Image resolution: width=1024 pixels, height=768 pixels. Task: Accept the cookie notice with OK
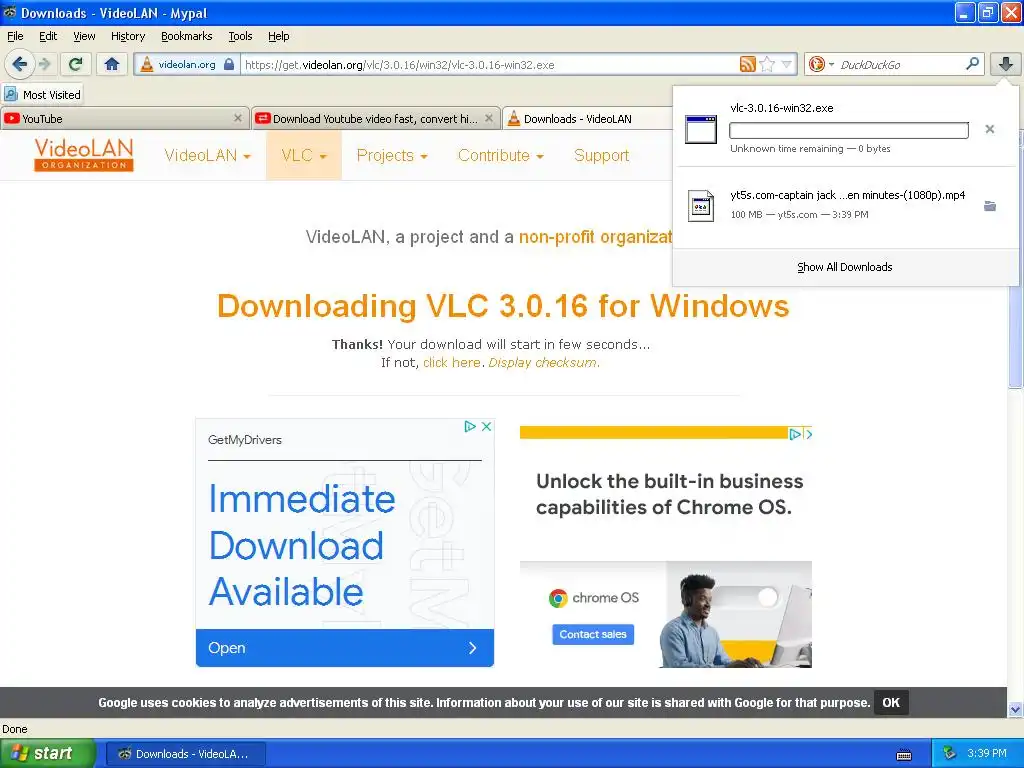[x=891, y=703]
